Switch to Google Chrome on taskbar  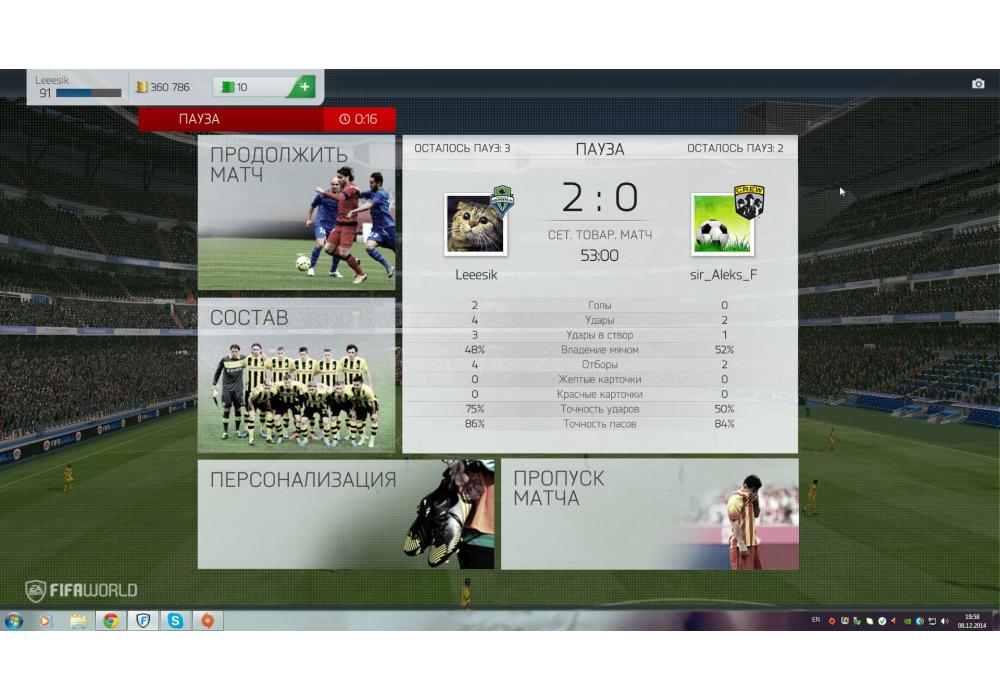[x=111, y=620]
